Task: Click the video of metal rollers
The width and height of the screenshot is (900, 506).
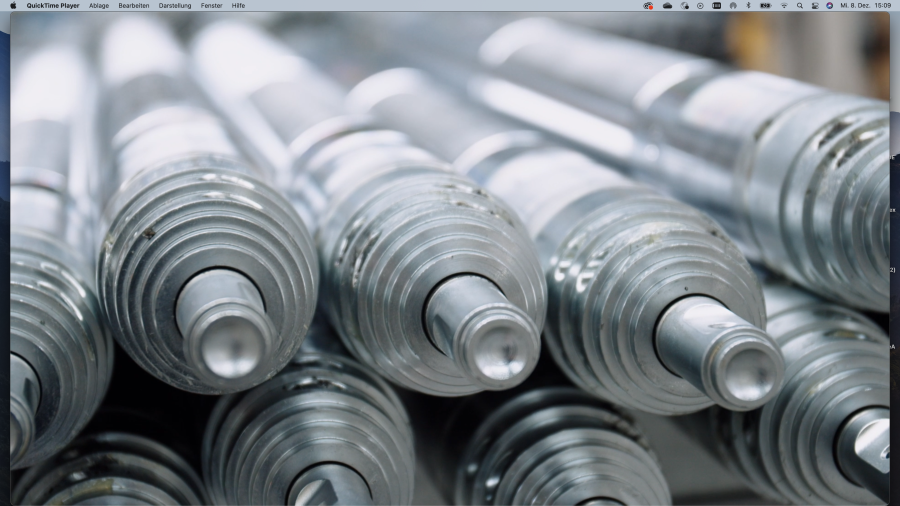Action: click(450, 260)
